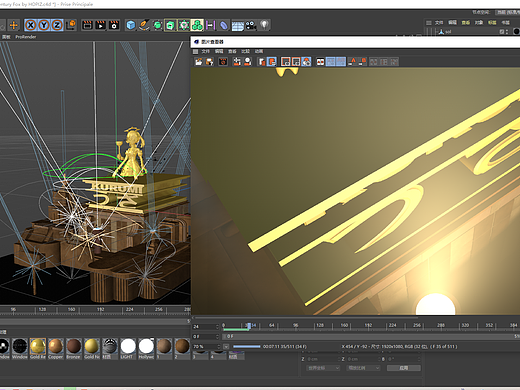This screenshot has width=520, height=390.
Task: Open the ProRender viewport menu
Action: pos(26,37)
